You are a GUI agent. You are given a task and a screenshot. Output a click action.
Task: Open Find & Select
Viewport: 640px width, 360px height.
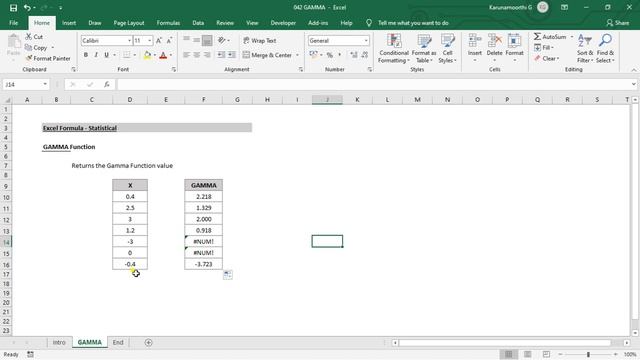[x=605, y=49]
